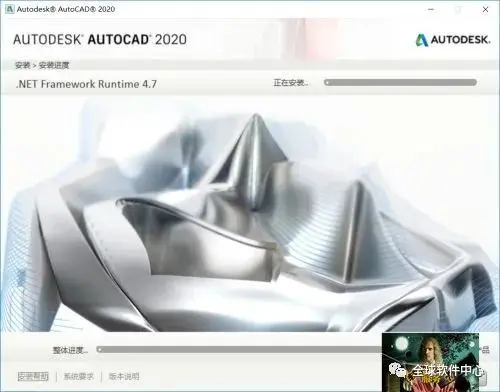
Task: Click the 整体进度 overall progress bar
Action: (x=239, y=349)
